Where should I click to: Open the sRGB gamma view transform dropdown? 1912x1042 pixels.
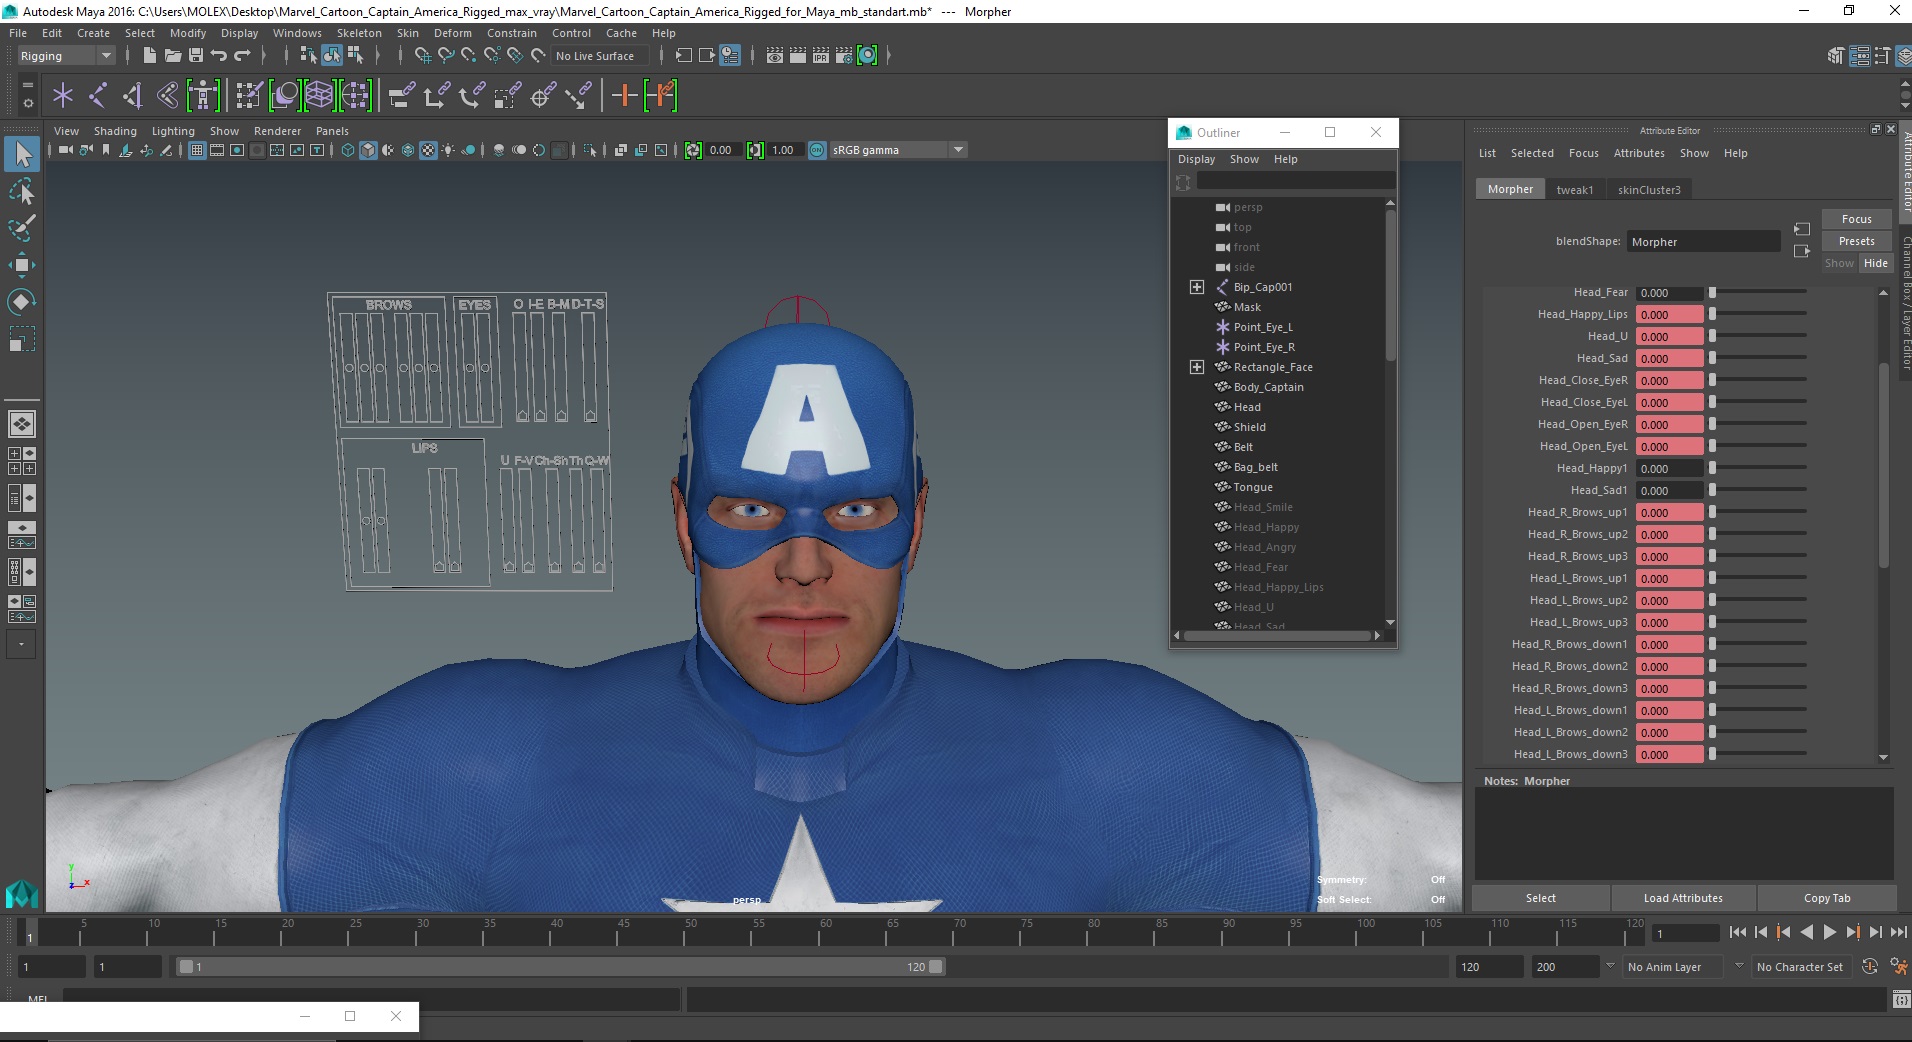[x=958, y=150]
